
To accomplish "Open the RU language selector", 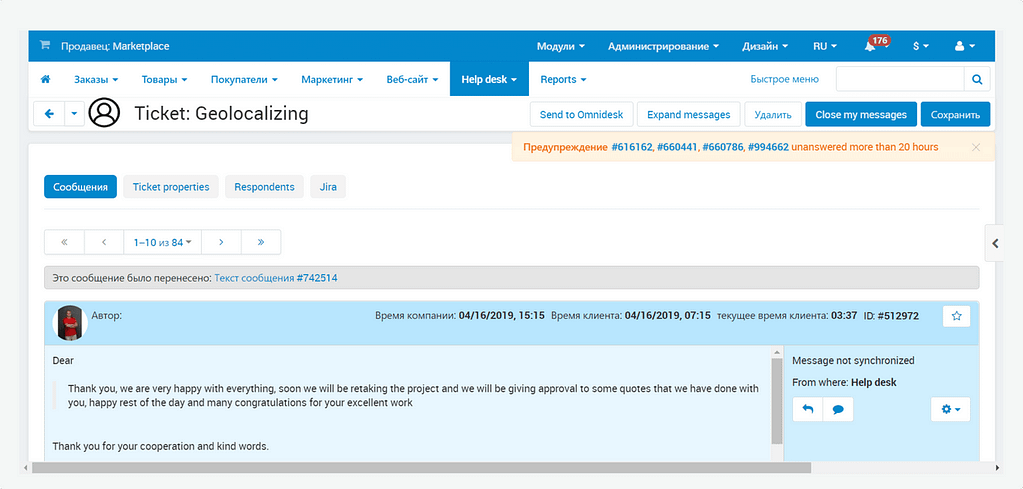I will (x=825, y=47).
